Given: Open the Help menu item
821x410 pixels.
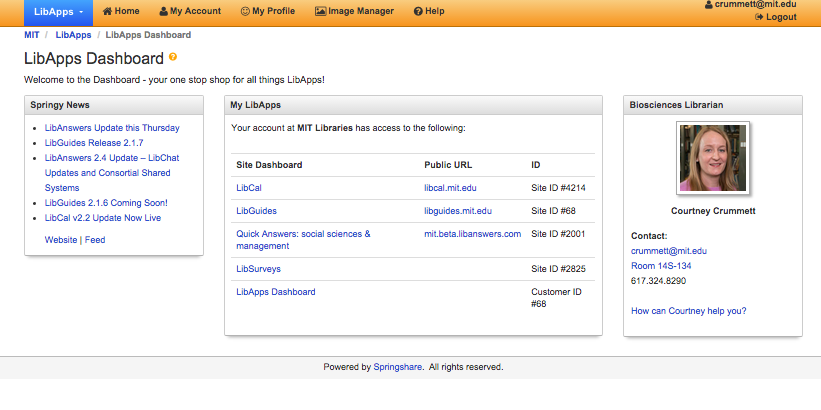Looking at the screenshot, I should pyautogui.click(x=429, y=11).
